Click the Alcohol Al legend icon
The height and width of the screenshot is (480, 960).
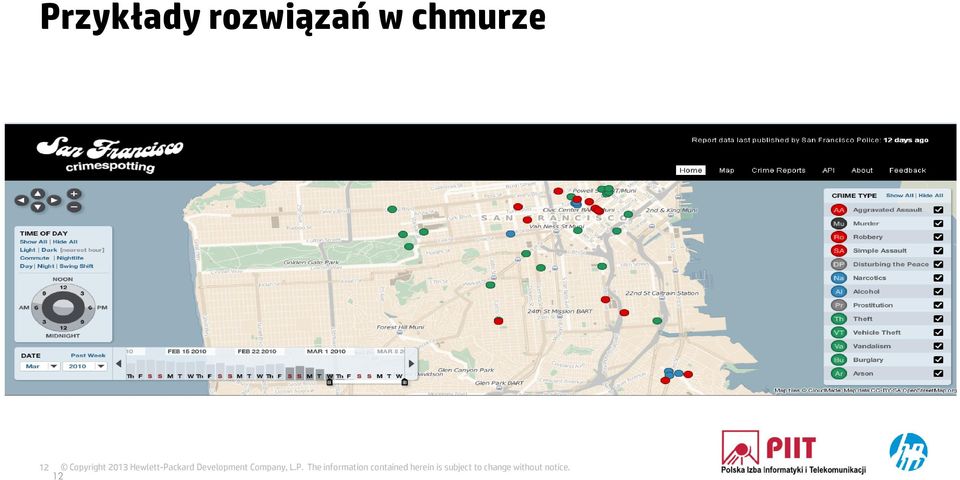tap(838, 291)
